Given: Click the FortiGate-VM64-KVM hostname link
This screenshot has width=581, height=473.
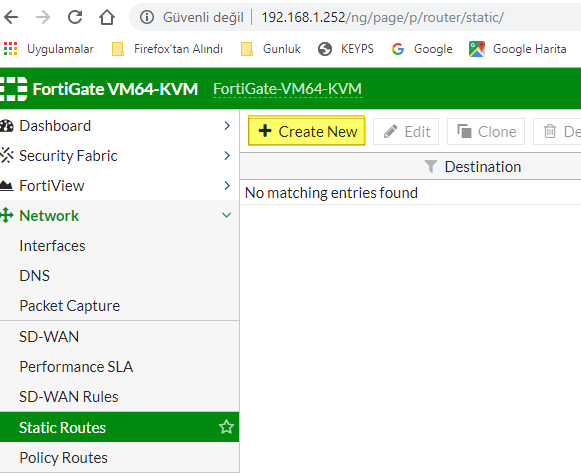Looking at the screenshot, I should pos(288,89).
